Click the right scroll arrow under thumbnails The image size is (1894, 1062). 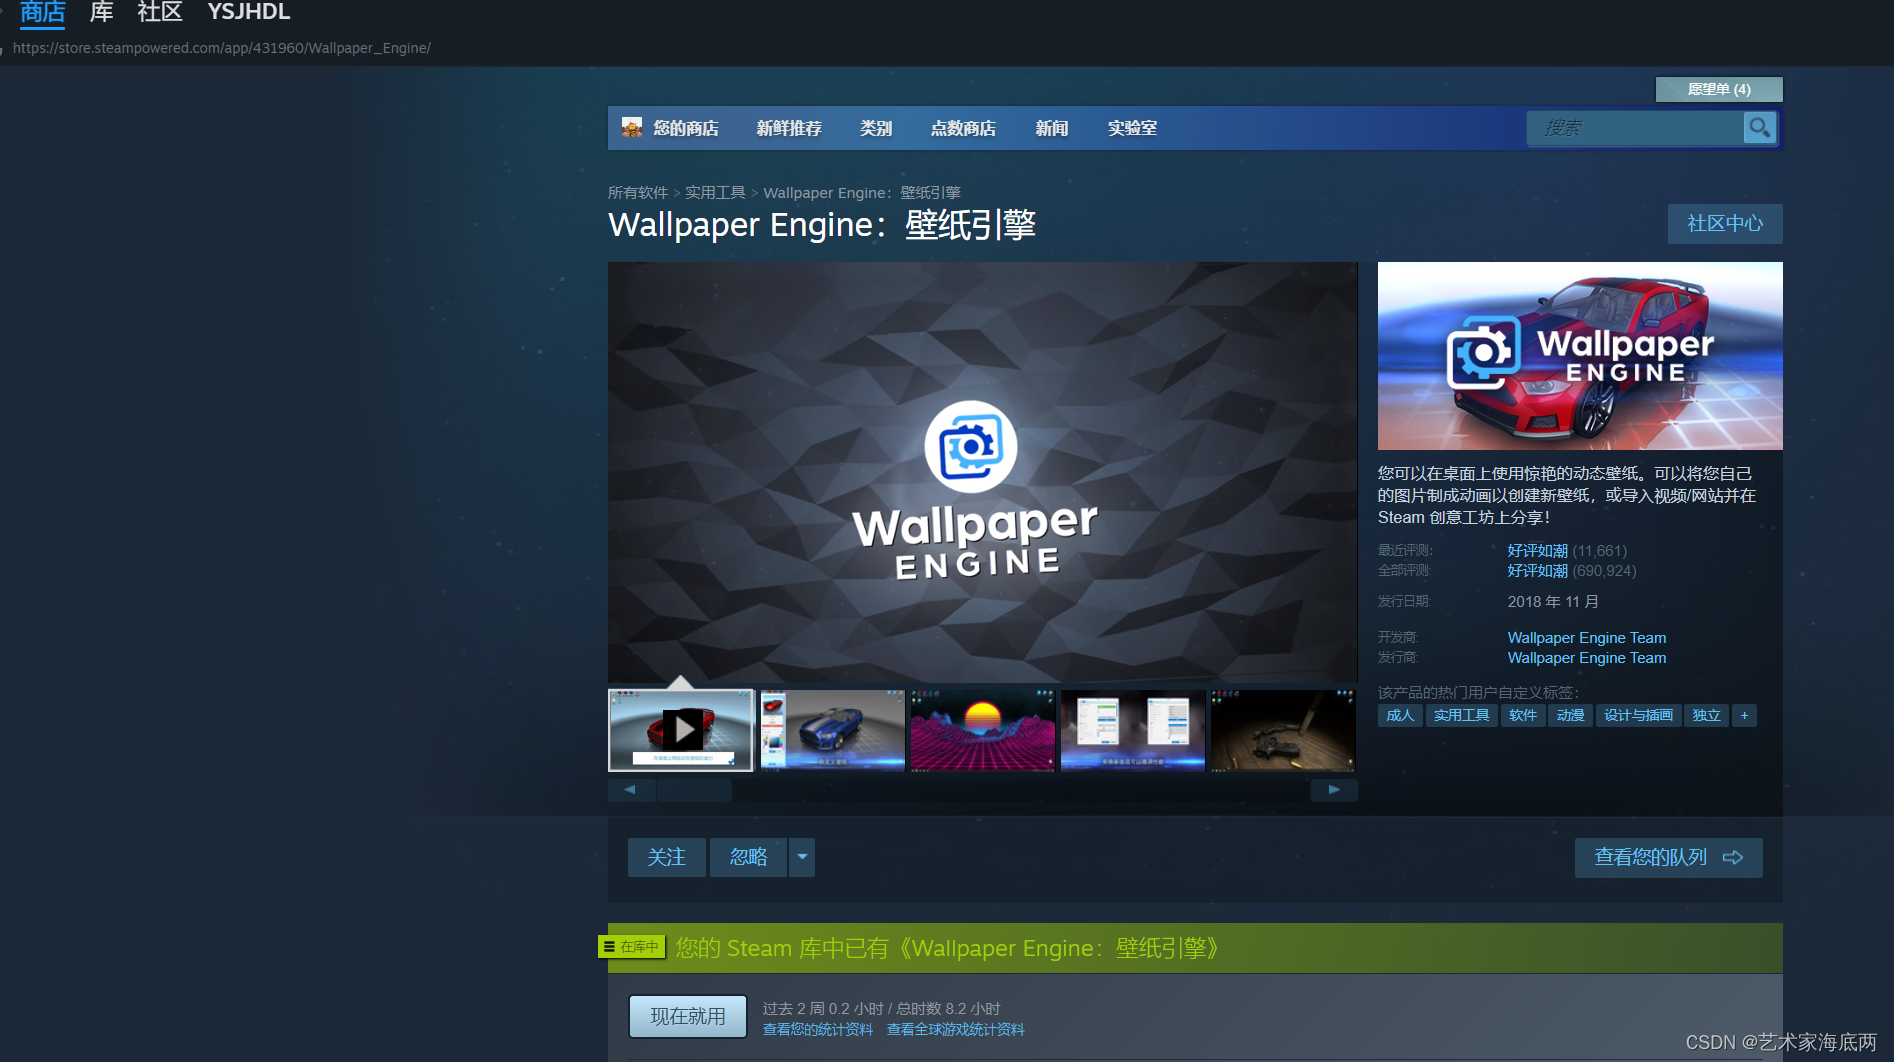point(1334,790)
